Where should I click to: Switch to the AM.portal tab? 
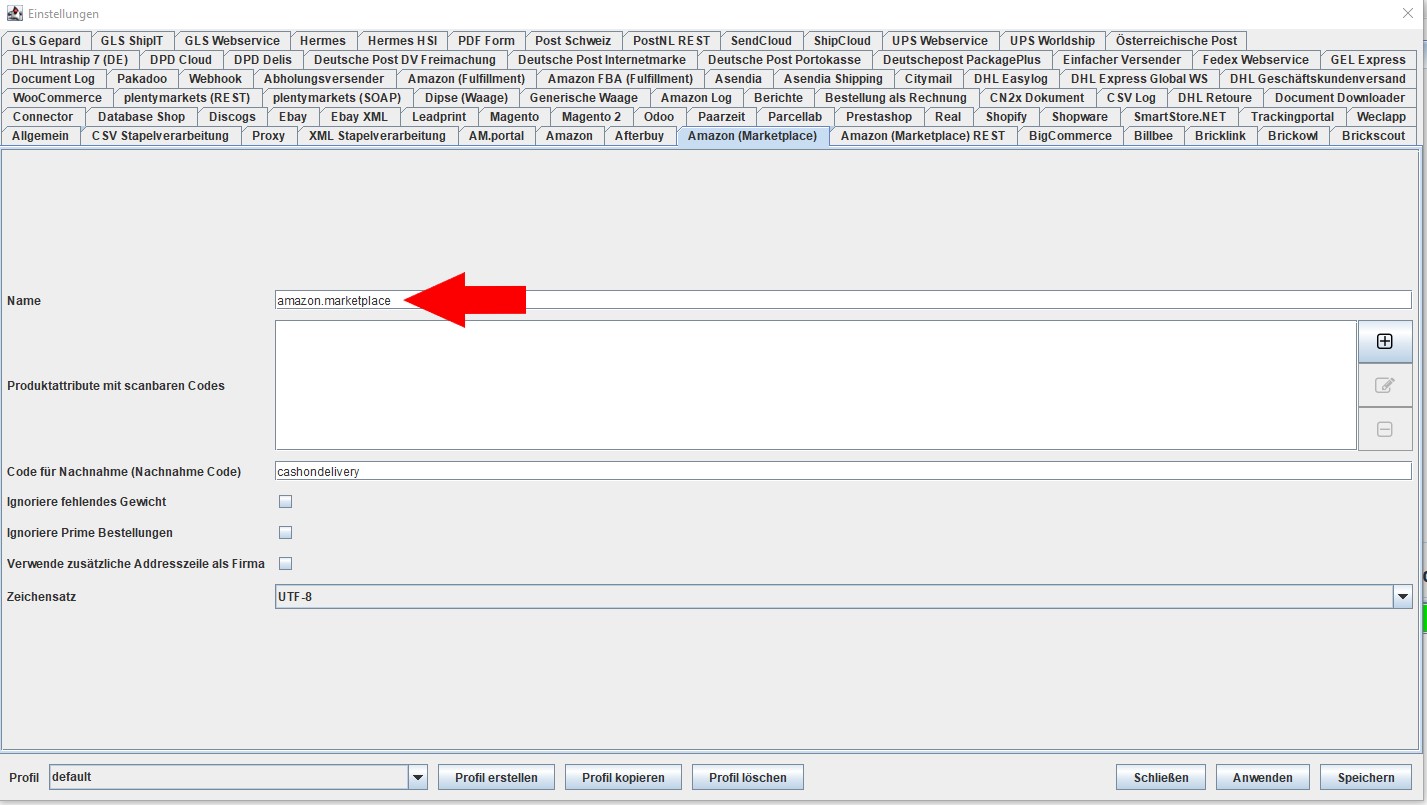pos(496,136)
